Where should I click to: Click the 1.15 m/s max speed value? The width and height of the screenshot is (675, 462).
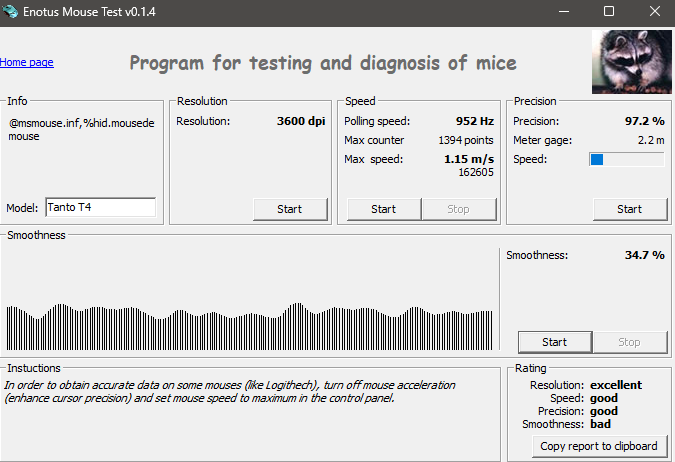pos(469,159)
